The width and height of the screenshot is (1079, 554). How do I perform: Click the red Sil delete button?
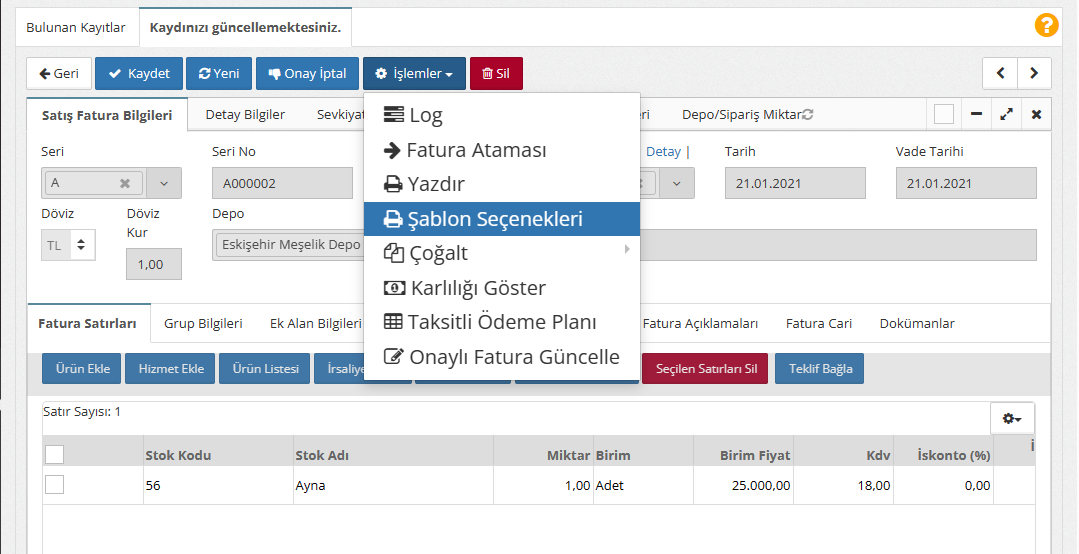point(496,73)
